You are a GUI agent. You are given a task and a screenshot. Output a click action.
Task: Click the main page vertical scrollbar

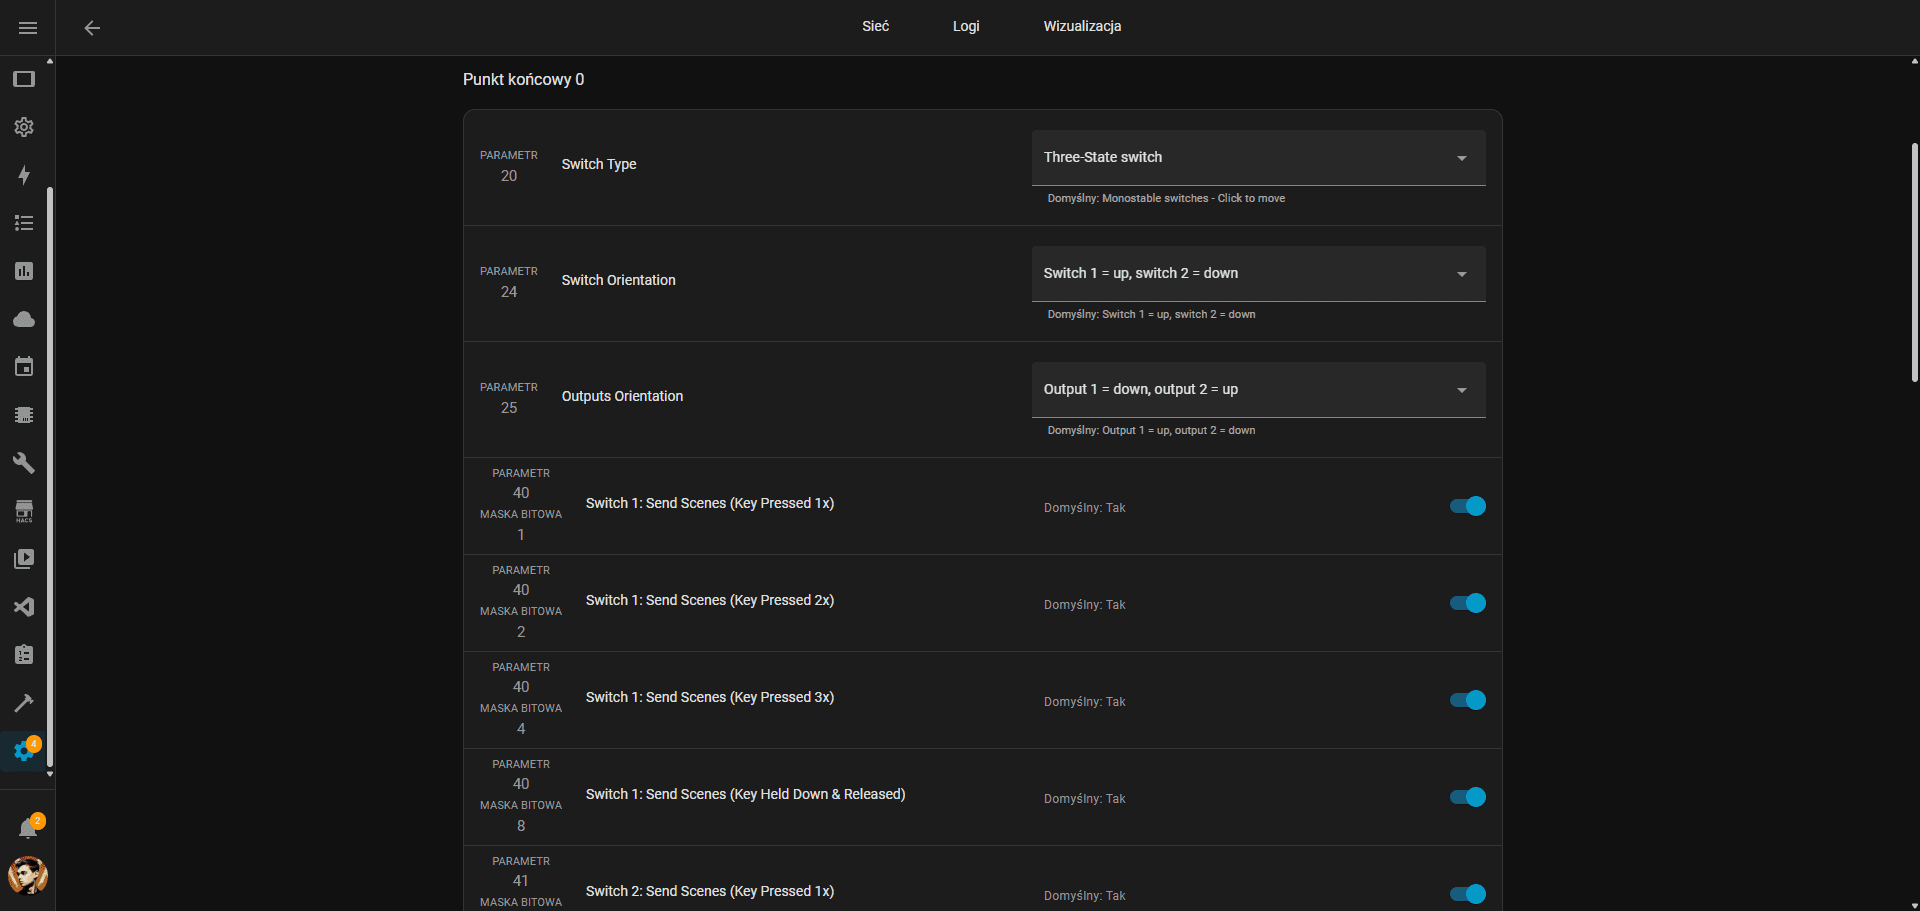(1914, 262)
